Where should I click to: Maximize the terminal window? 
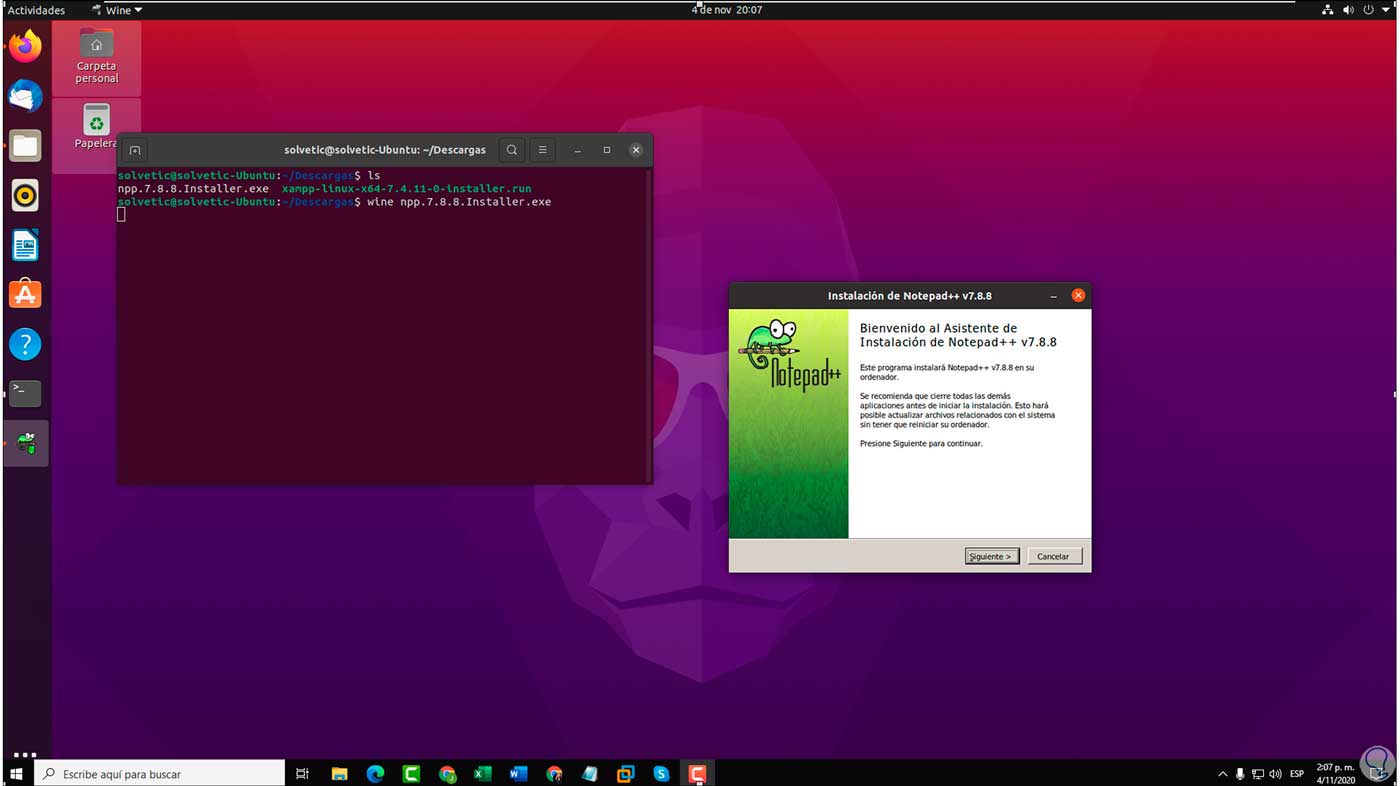(606, 150)
